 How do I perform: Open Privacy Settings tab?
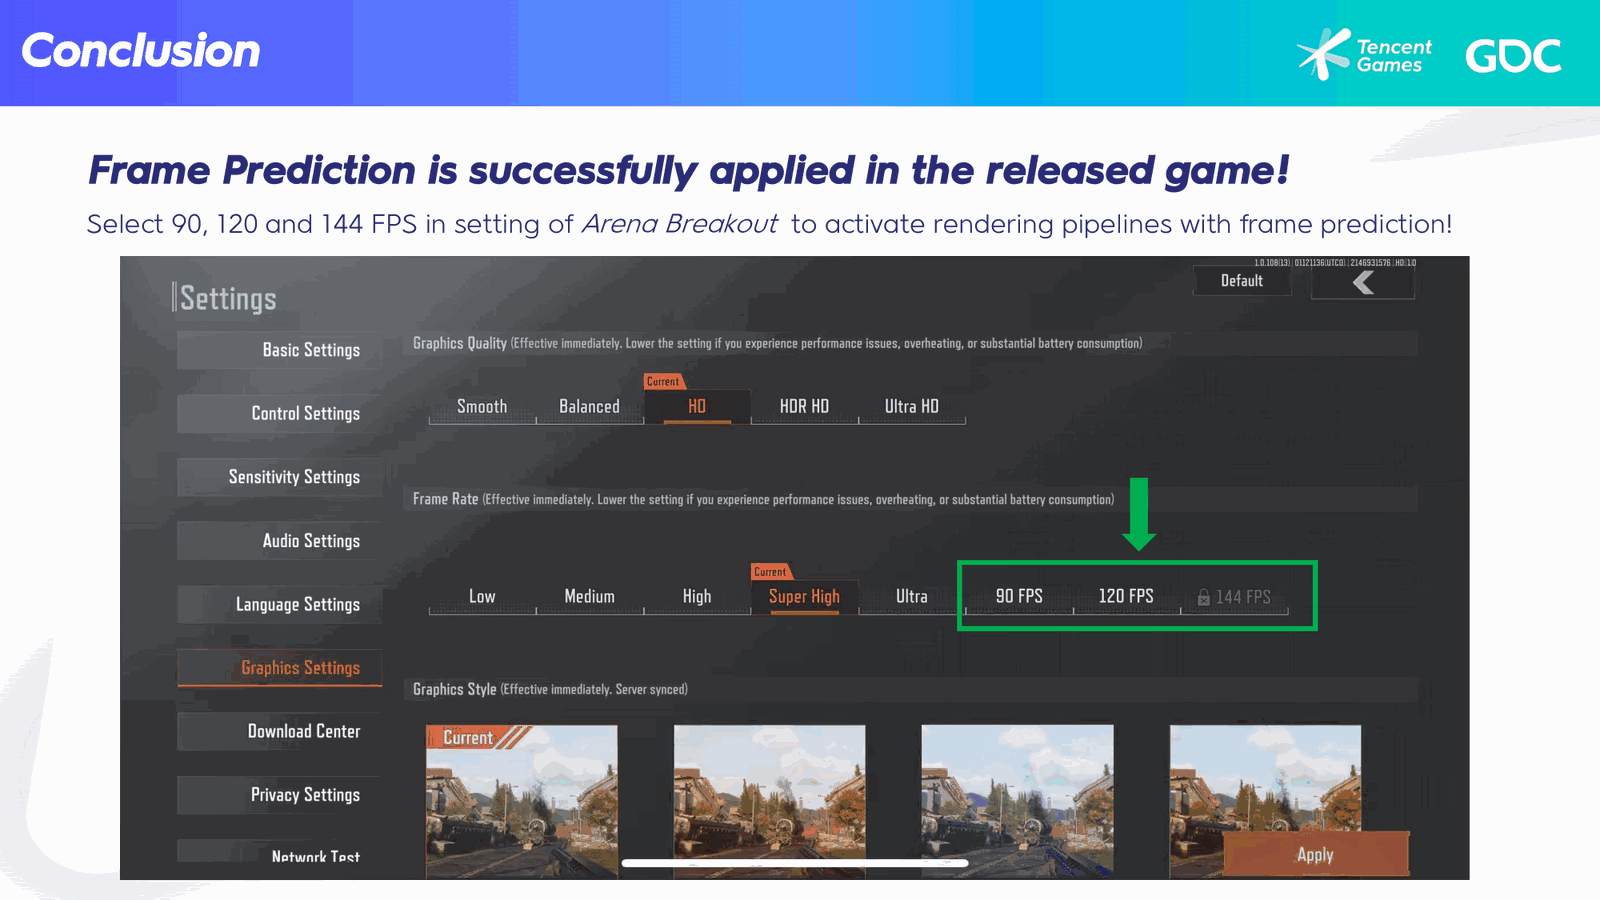[x=280, y=795]
